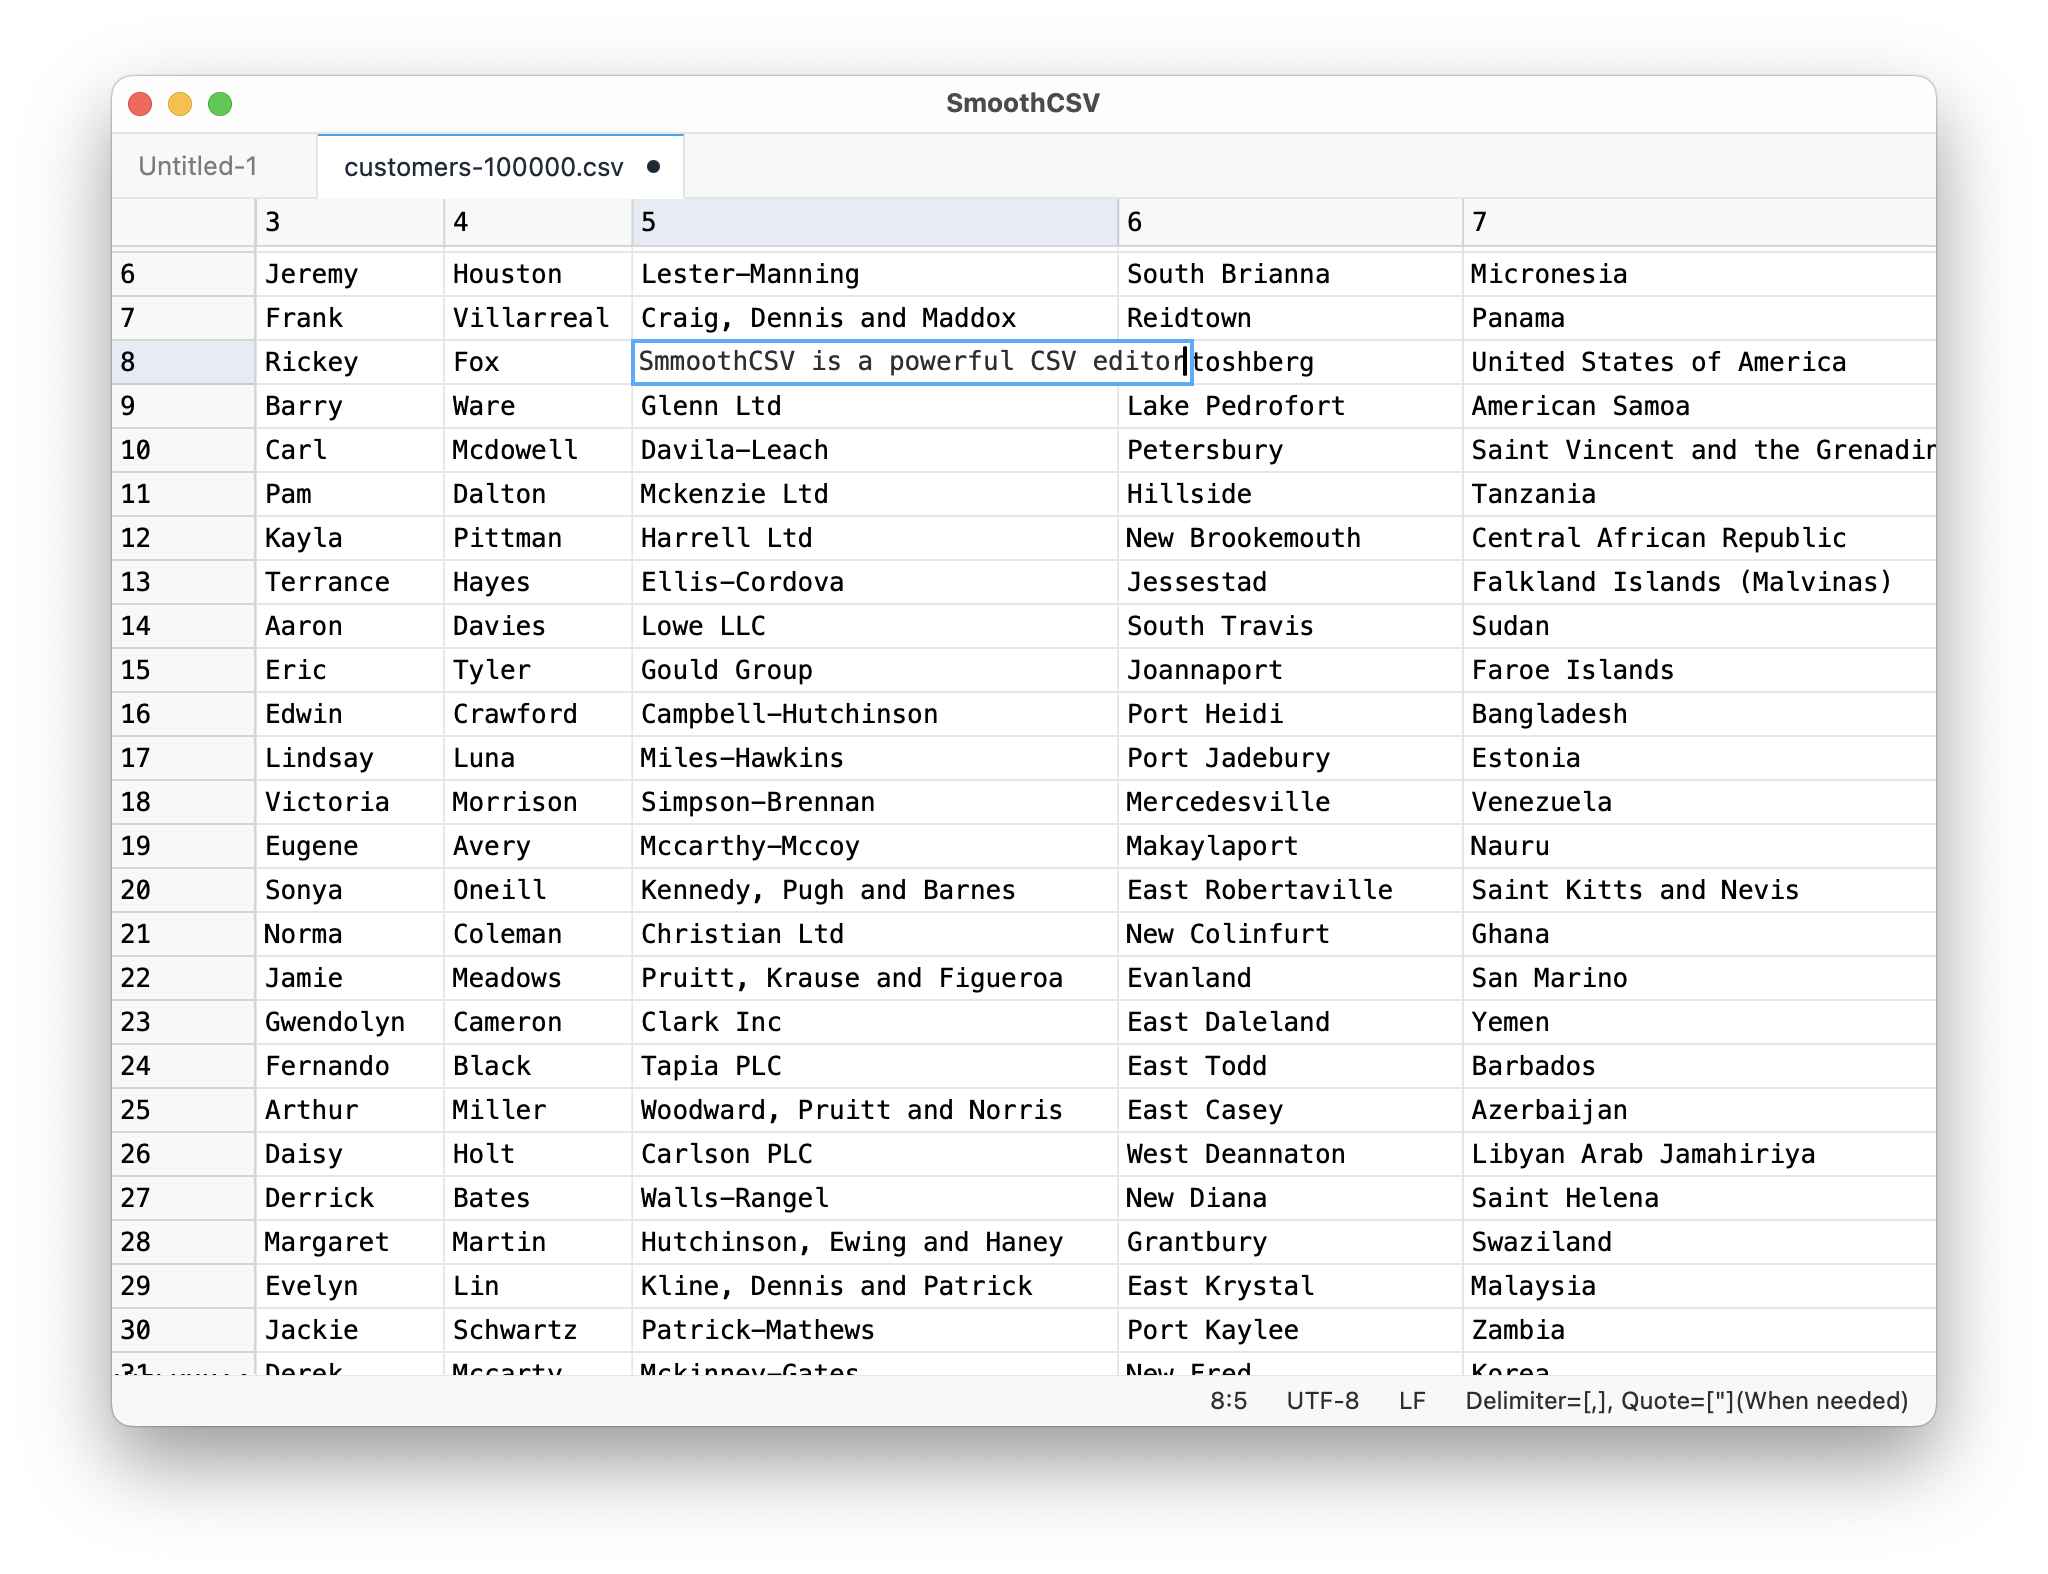Select cell 'Port Jadebury'
The height and width of the screenshot is (1574, 2048).
pyautogui.click(x=1290, y=758)
